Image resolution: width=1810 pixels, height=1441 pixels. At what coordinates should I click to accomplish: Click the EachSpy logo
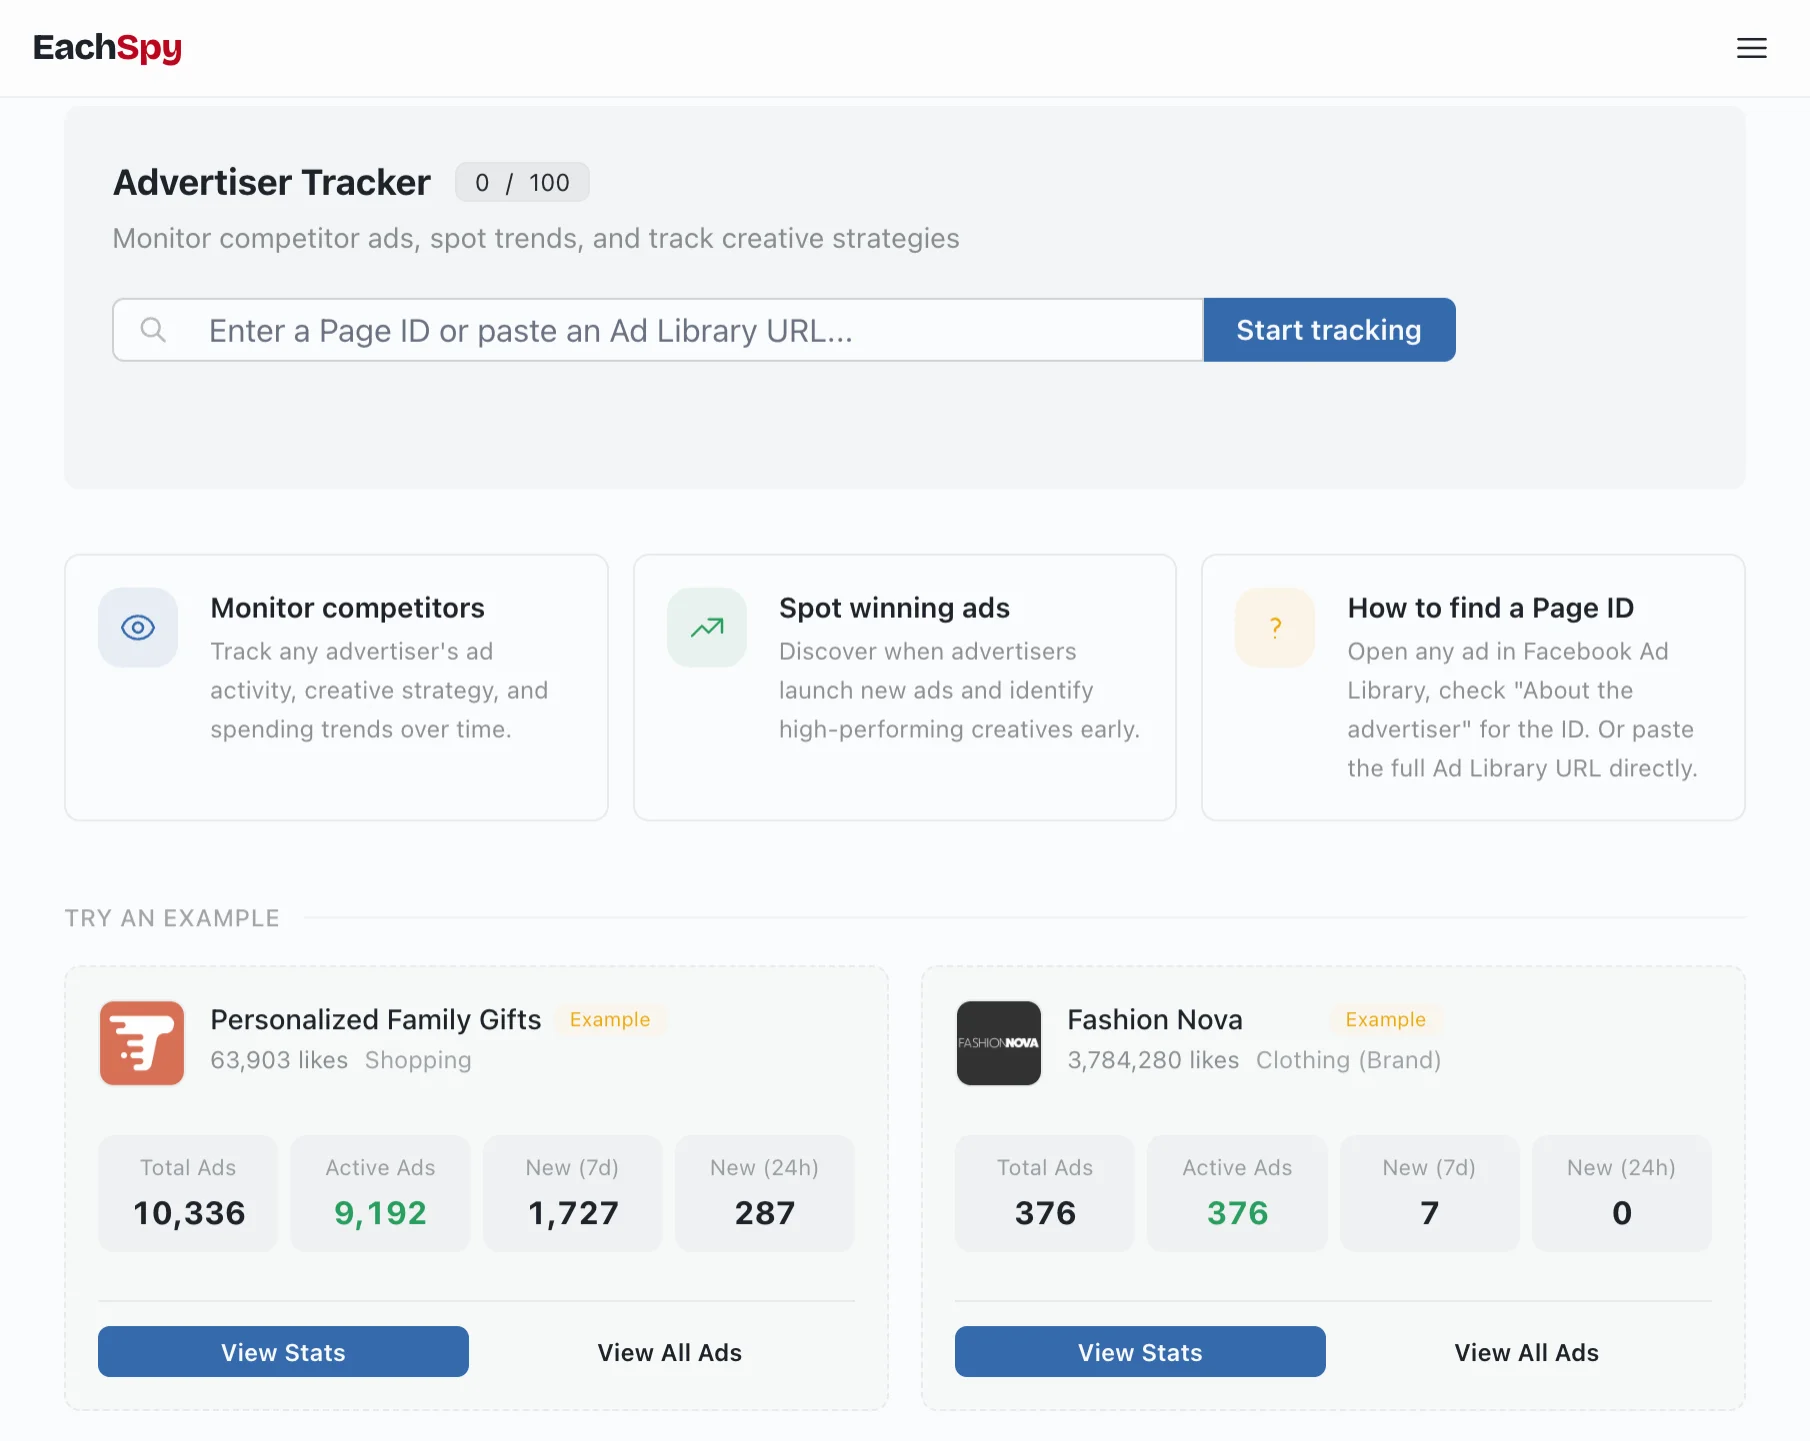107,48
